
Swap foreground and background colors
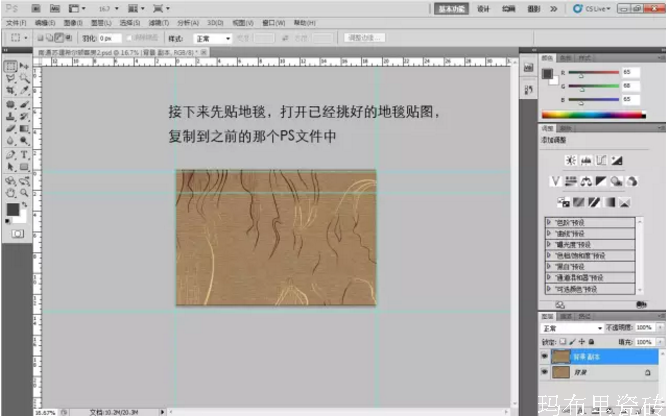click(x=25, y=205)
